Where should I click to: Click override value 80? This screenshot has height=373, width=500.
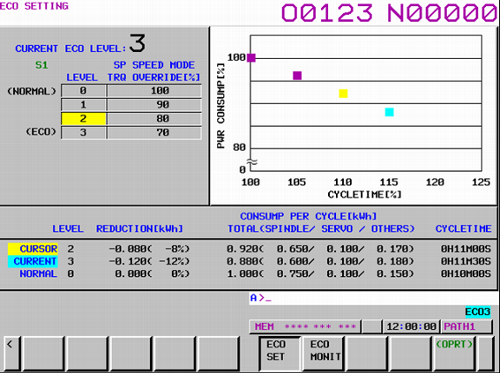coord(154,119)
